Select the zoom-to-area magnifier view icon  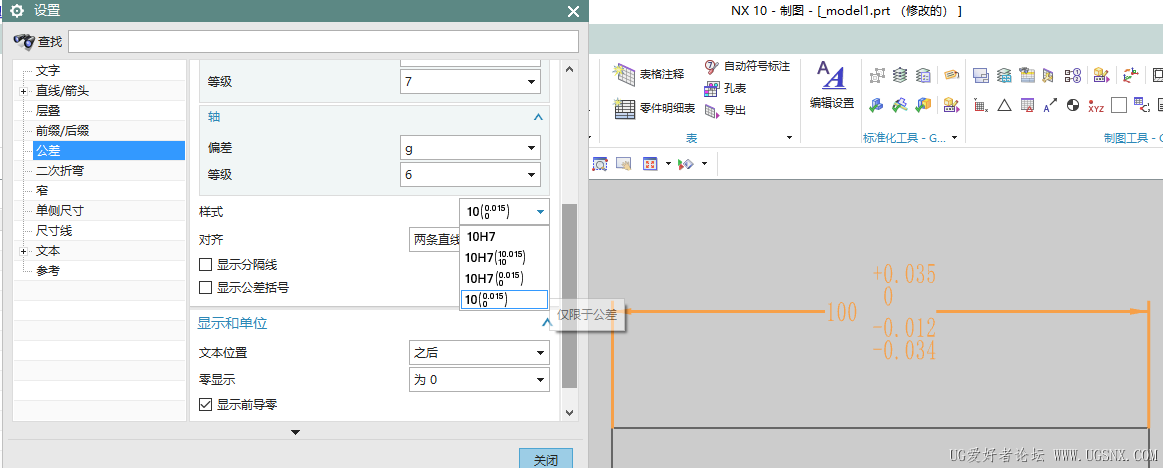600,163
